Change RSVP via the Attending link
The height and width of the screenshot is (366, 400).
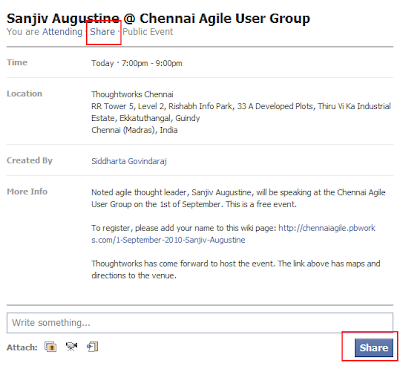point(62,32)
